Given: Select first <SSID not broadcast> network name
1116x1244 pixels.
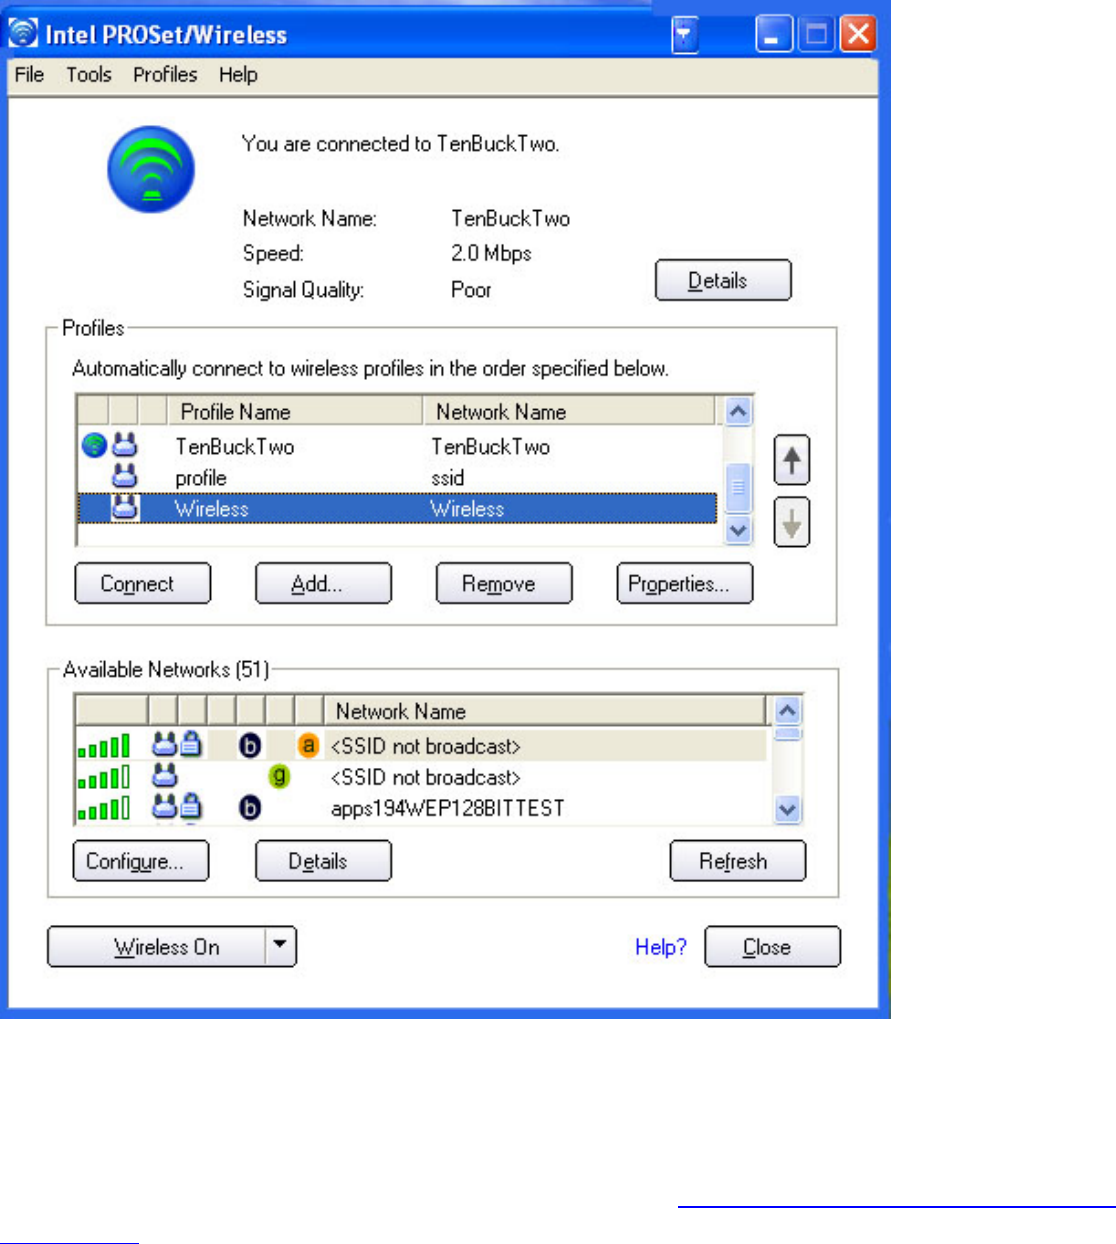Looking at the screenshot, I should (x=426, y=746).
